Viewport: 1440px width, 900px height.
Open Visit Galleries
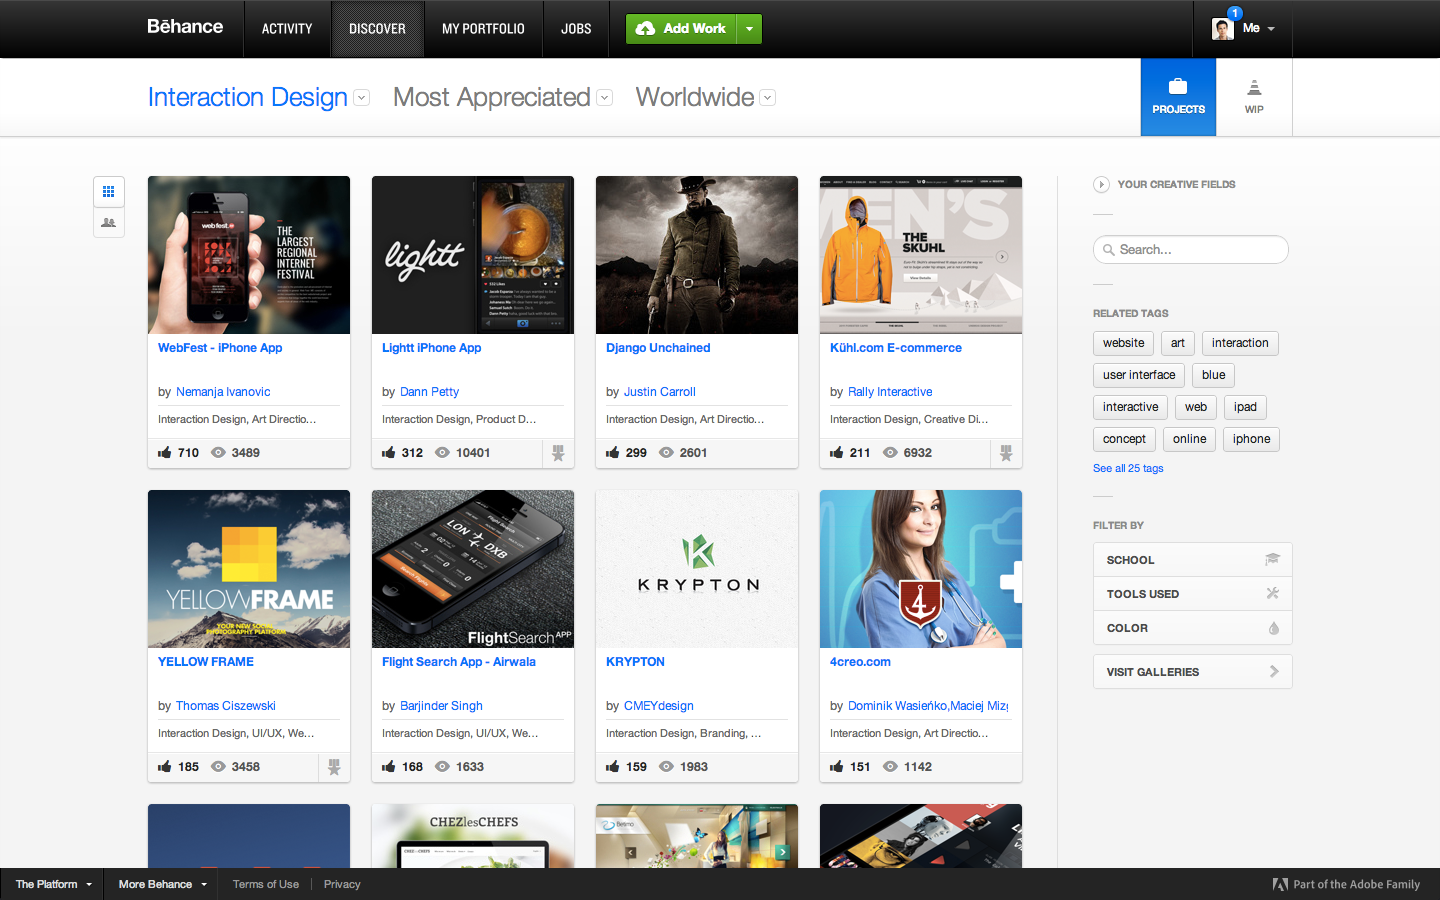(x=1192, y=672)
